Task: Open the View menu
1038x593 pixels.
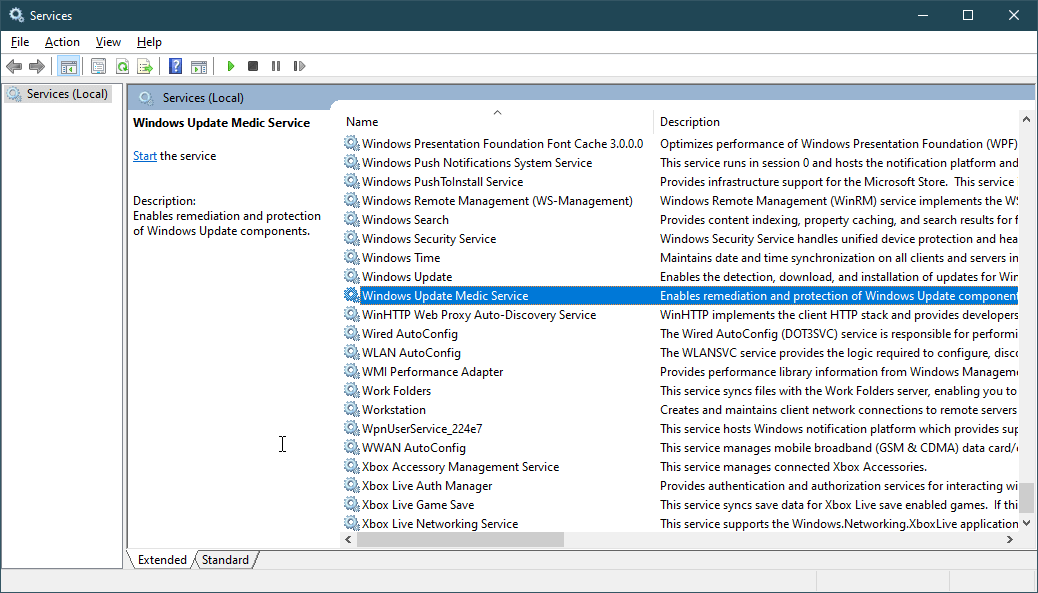Action: pos(108,42)
